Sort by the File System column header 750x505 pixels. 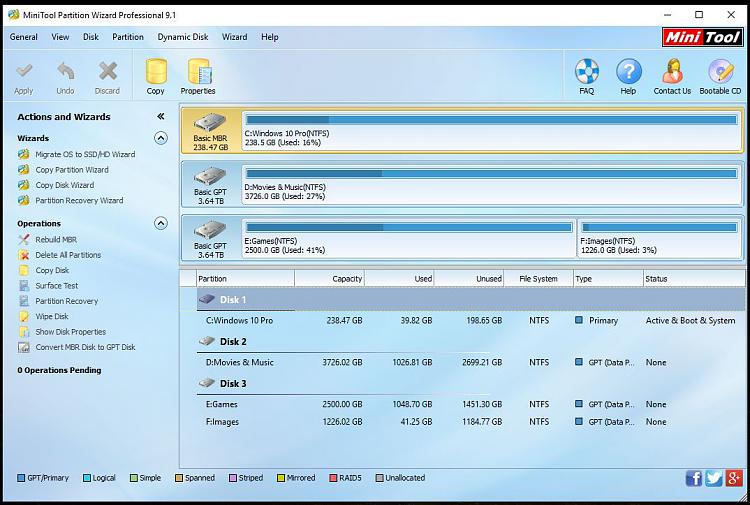[x=539, y=279]
